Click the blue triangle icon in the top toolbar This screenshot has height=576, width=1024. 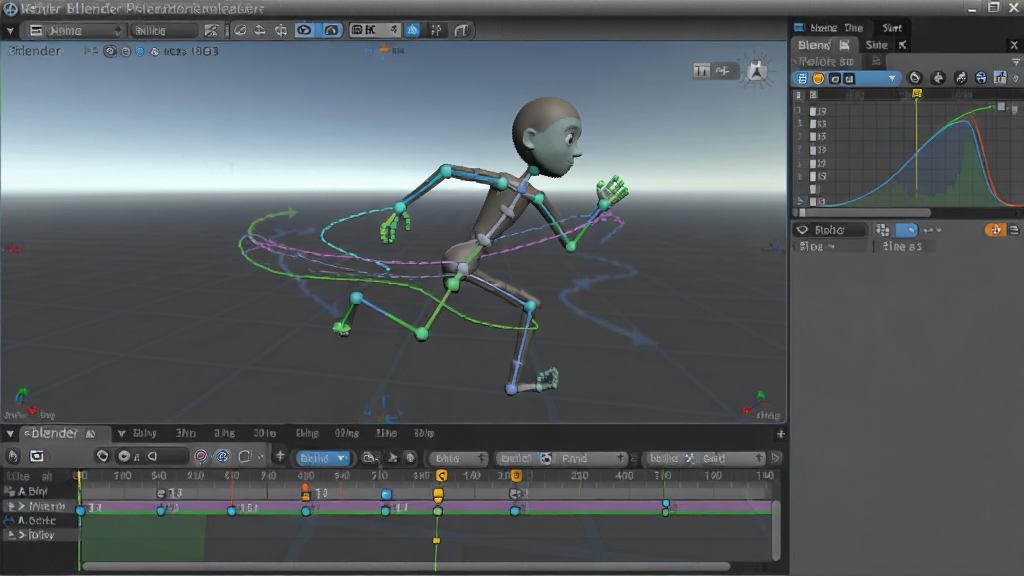pos(413,30)
